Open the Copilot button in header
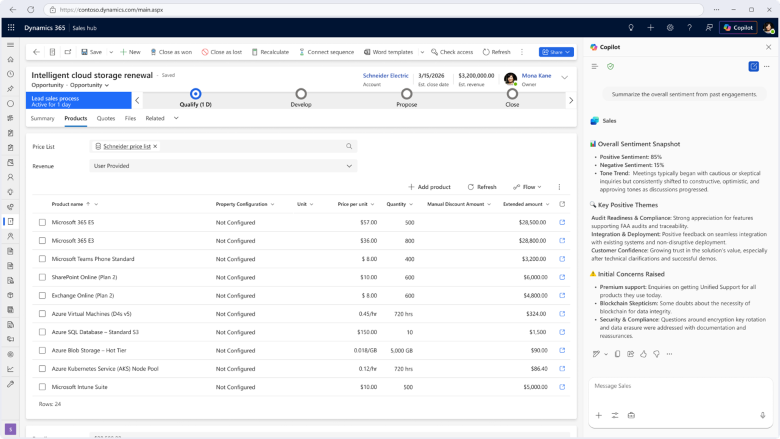This screenshot has height=439, width=780. pyautogui.click(x=738, y=28)
